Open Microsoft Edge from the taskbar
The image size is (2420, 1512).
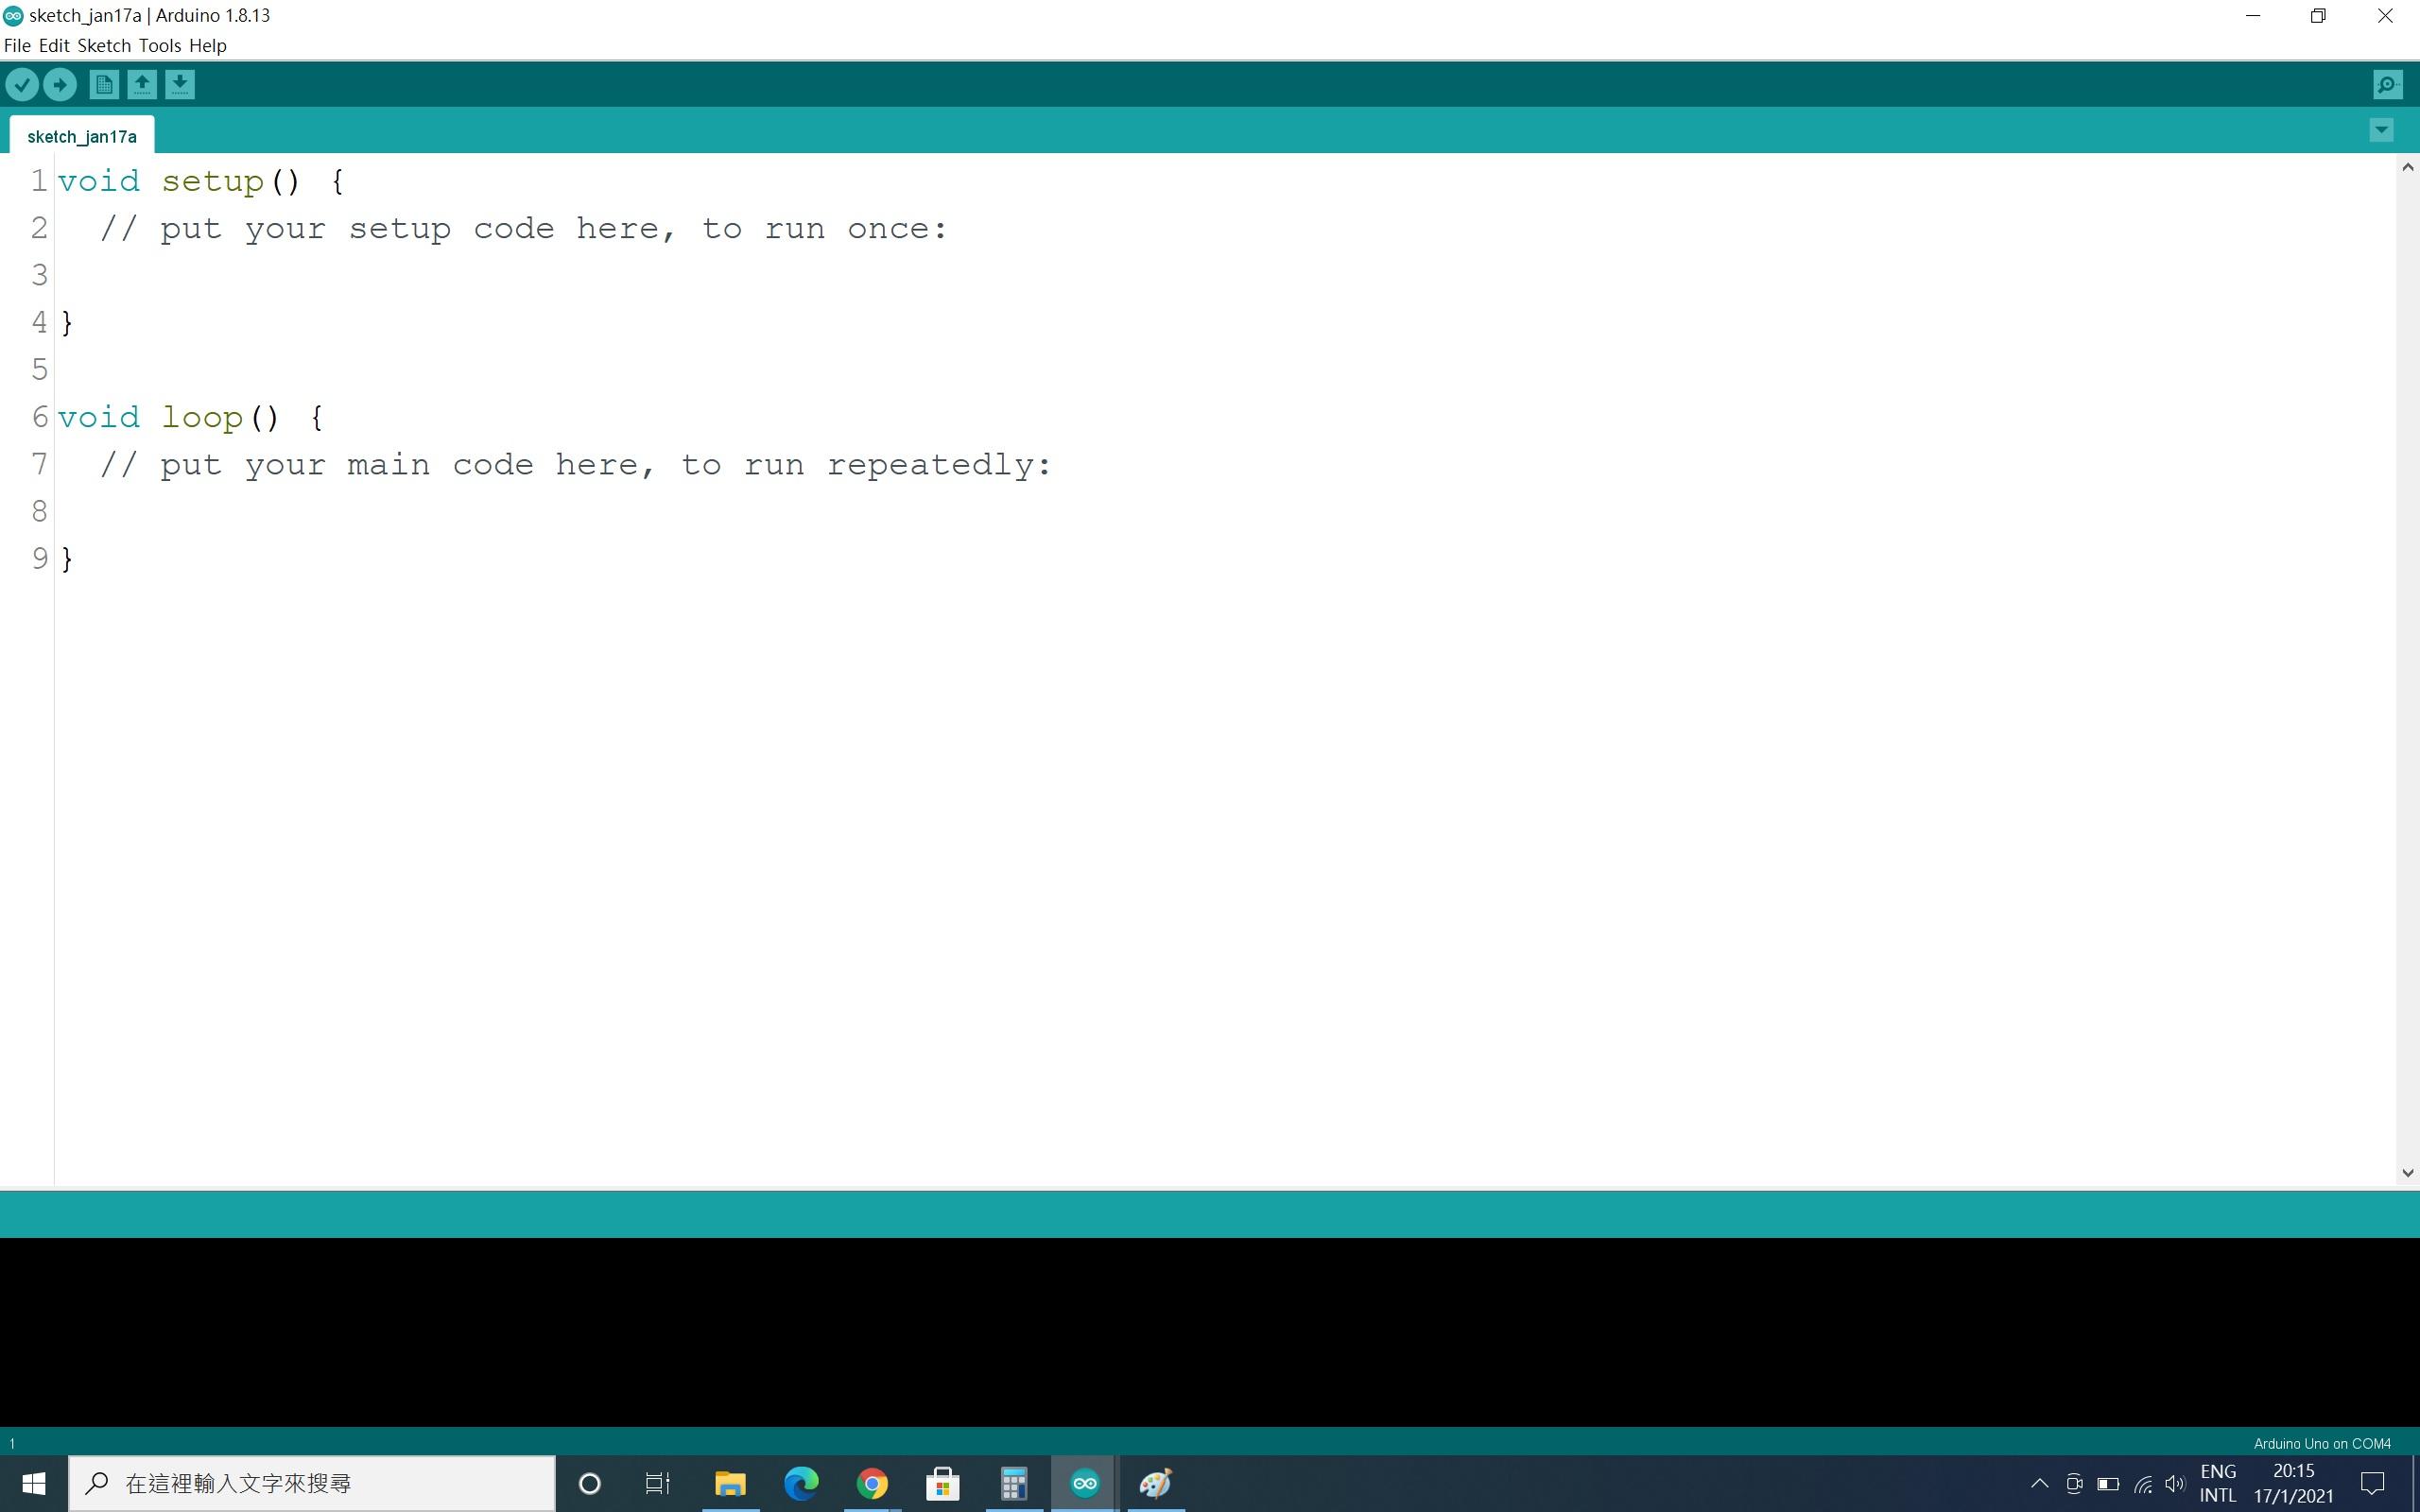(x=801, y=1484)
